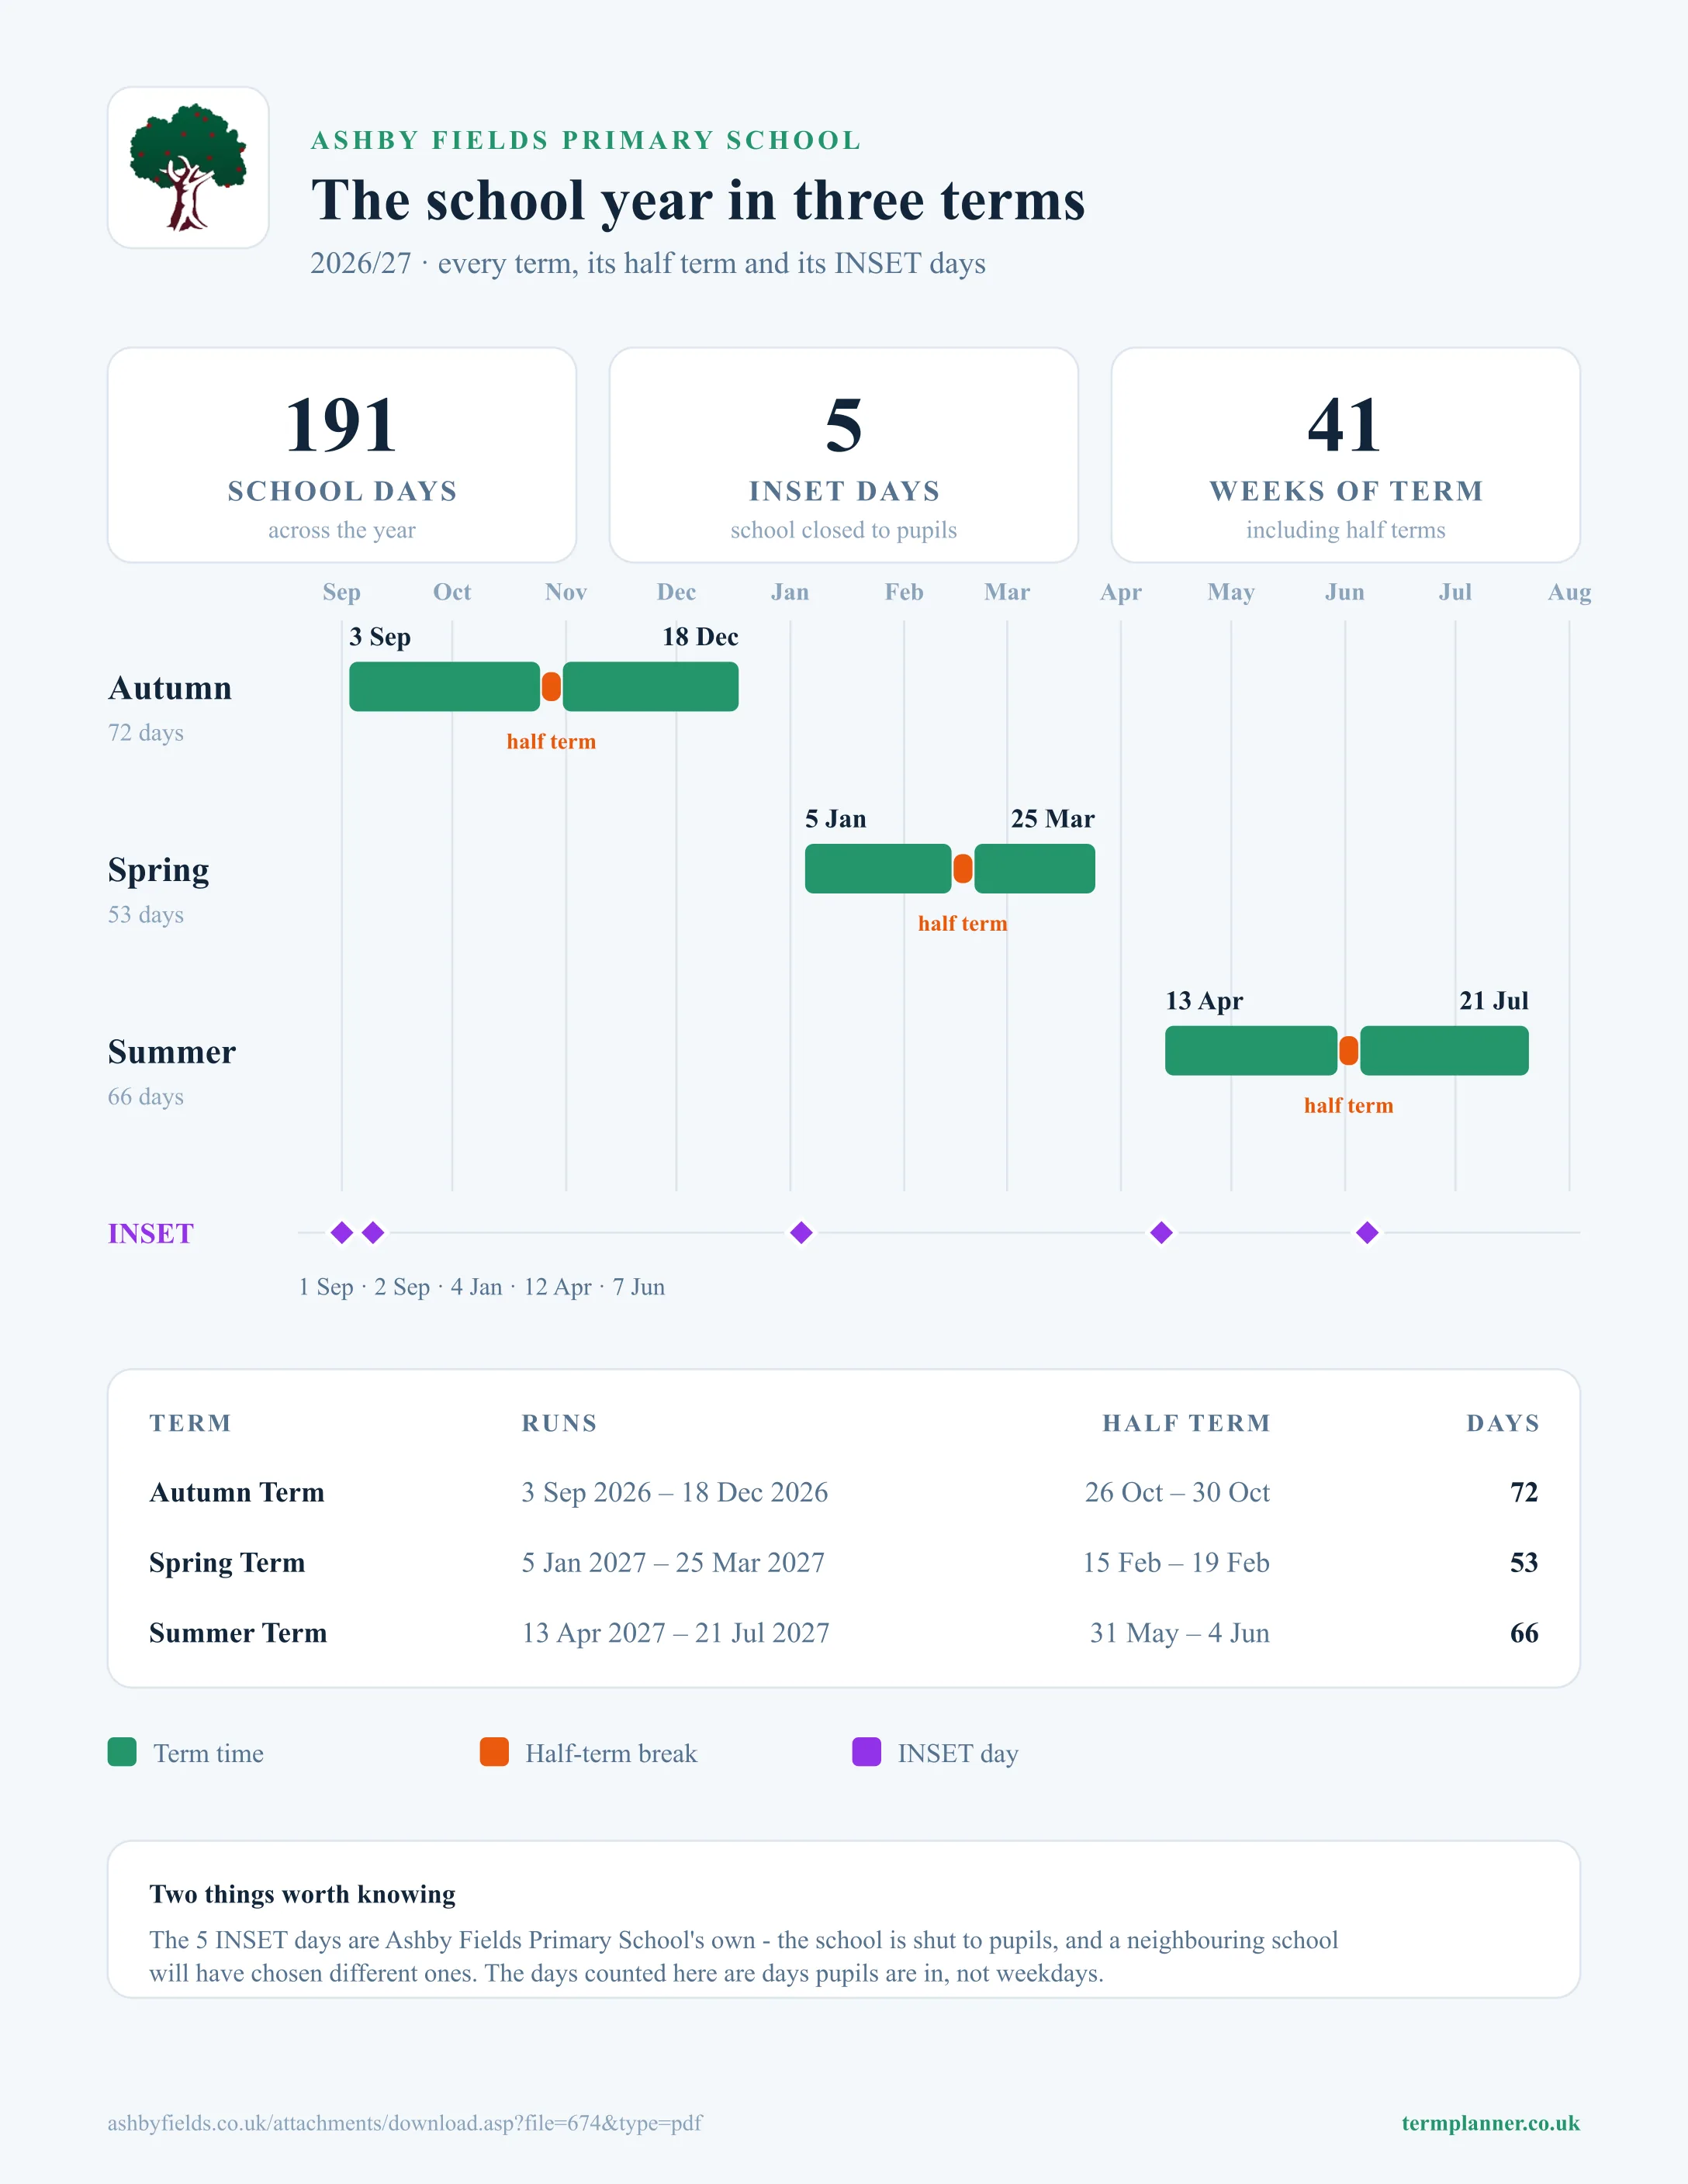Click the first green Autumn bar starting 3 Sep
This screenshot has height=2184, width=1688.
445,687
